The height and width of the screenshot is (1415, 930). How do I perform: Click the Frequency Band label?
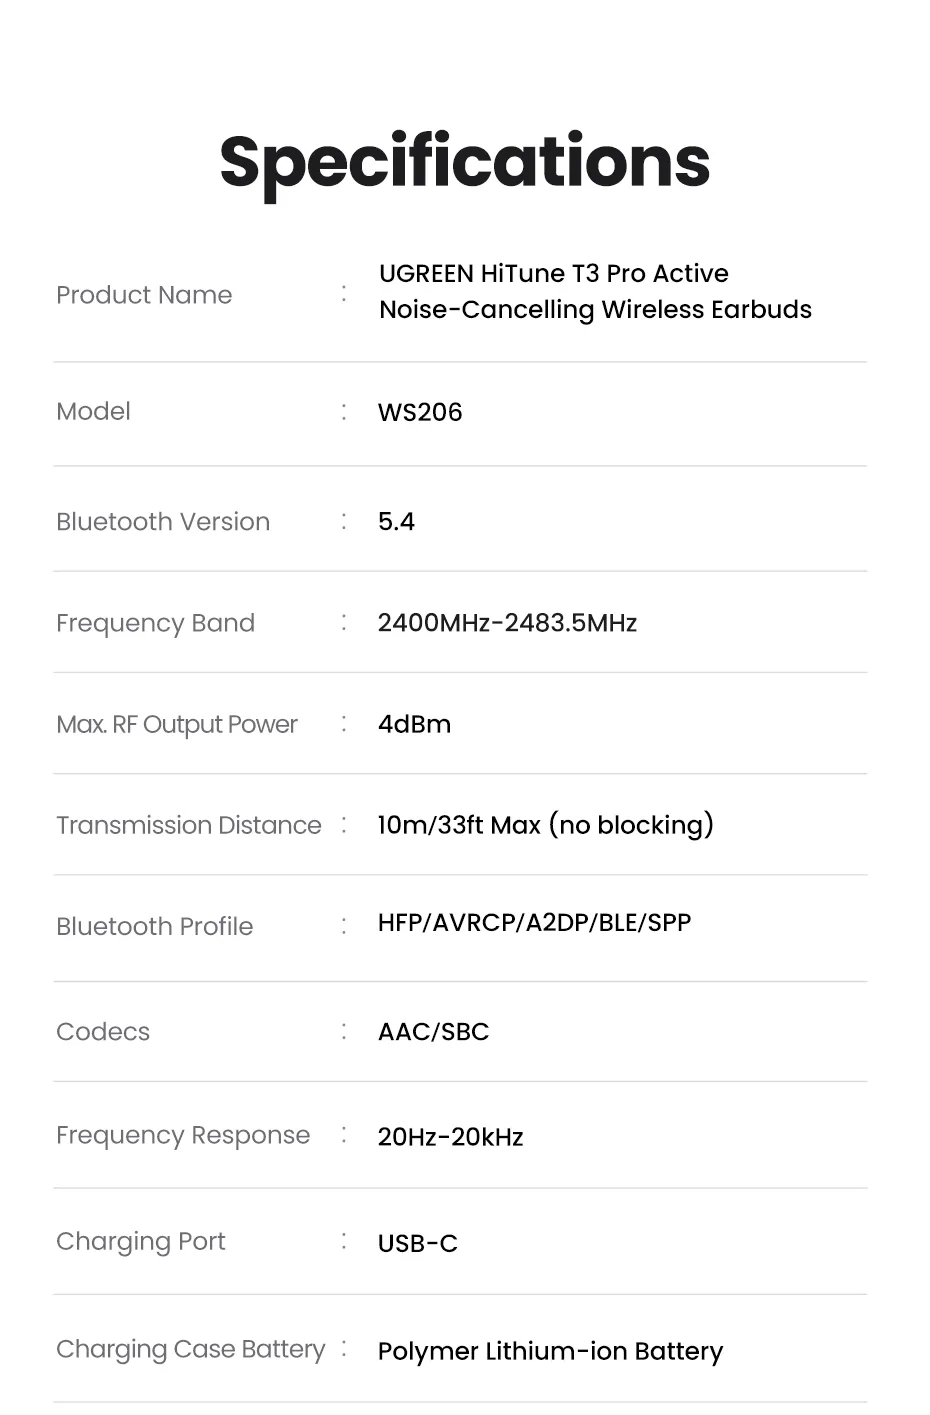[155, 623]
